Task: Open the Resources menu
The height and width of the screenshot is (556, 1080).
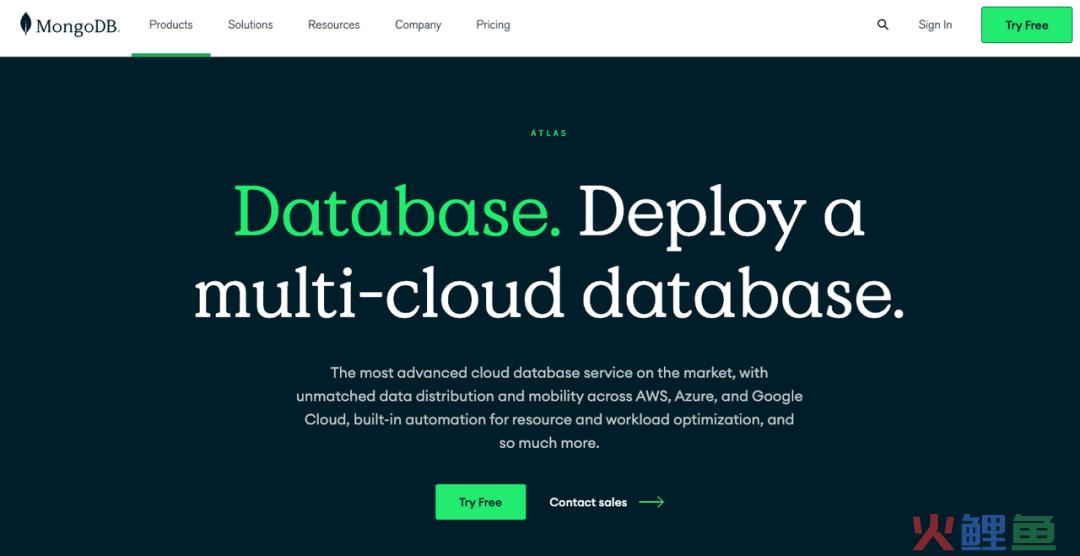Action: pos(334,25)
